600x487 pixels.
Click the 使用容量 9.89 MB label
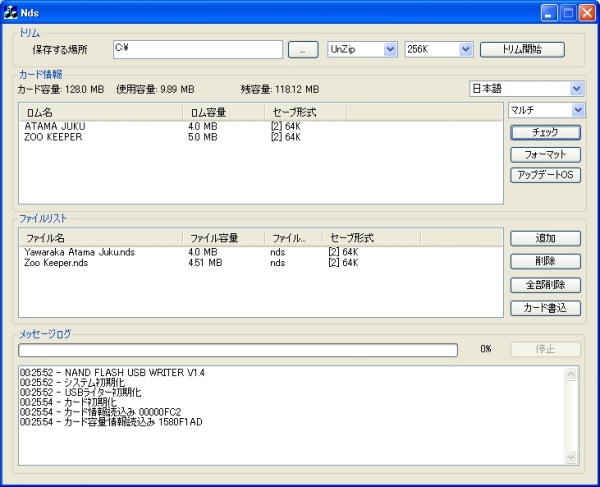coord(155,90)
